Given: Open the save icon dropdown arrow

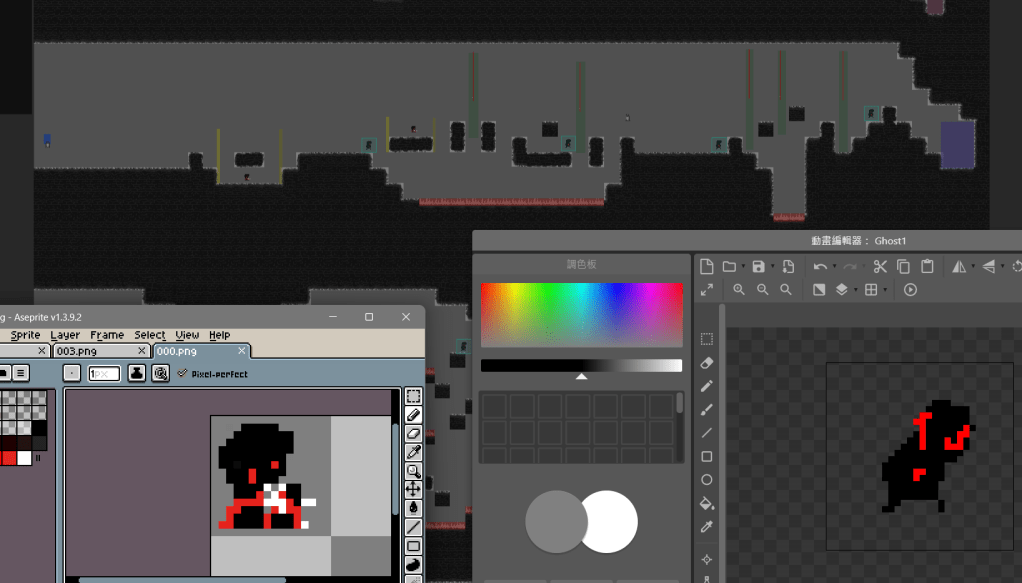Looking at the screenshot, I should click(x=772, y=267).
